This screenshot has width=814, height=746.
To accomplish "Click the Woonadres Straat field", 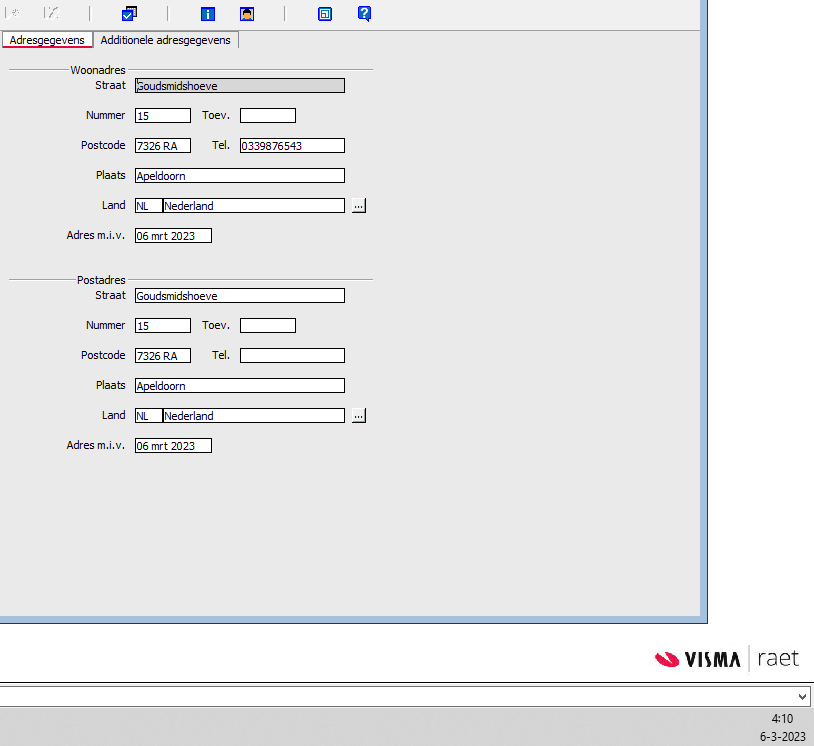I will pos(240,86).
